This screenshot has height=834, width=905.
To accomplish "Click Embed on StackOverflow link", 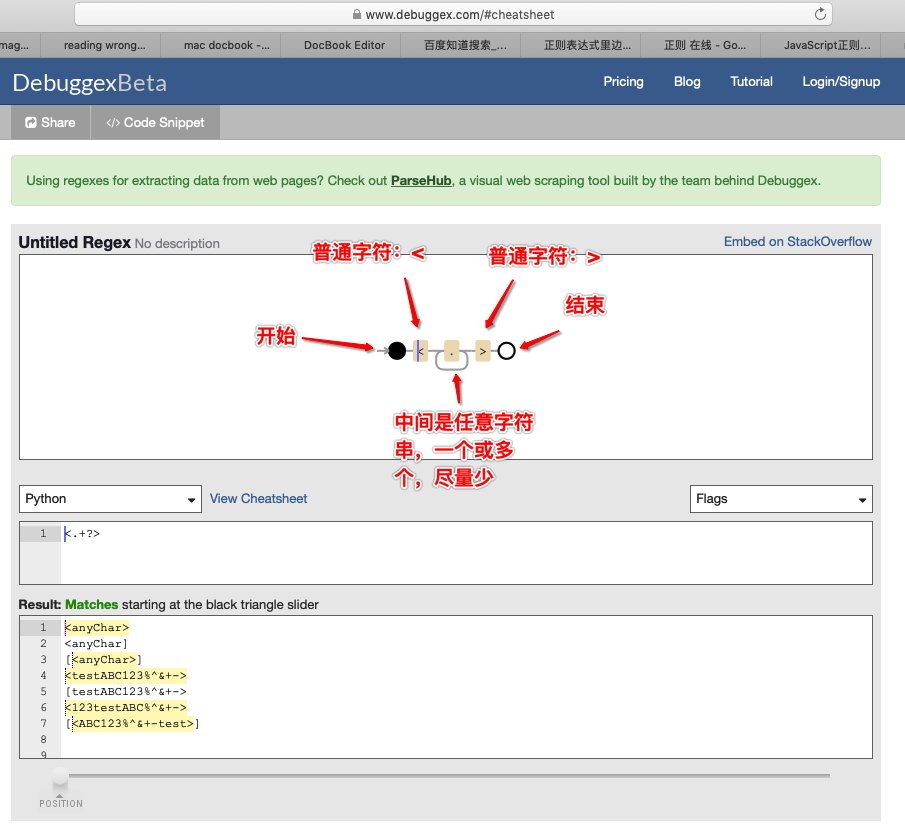I will coord(798,241).
